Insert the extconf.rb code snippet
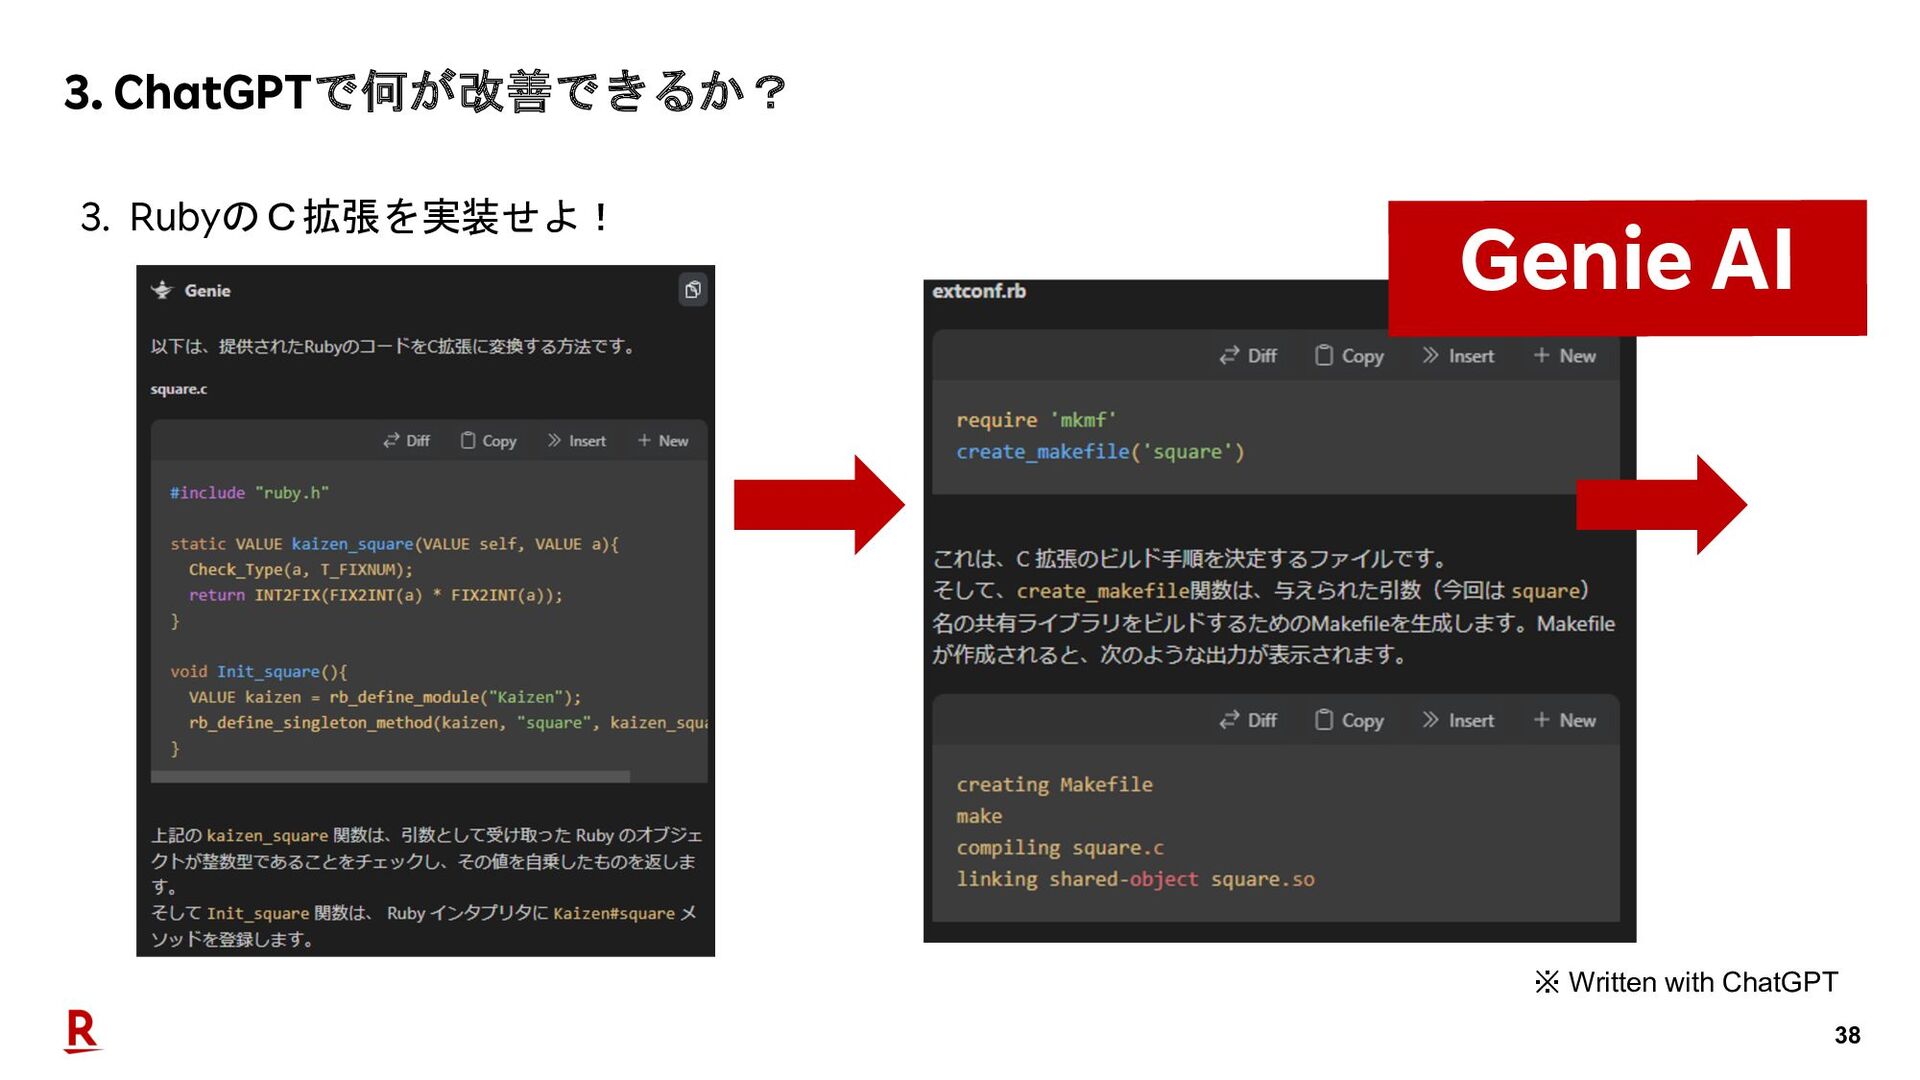The width and height of the screenshot is (1920, 1080). click(x=1458, y=356)
